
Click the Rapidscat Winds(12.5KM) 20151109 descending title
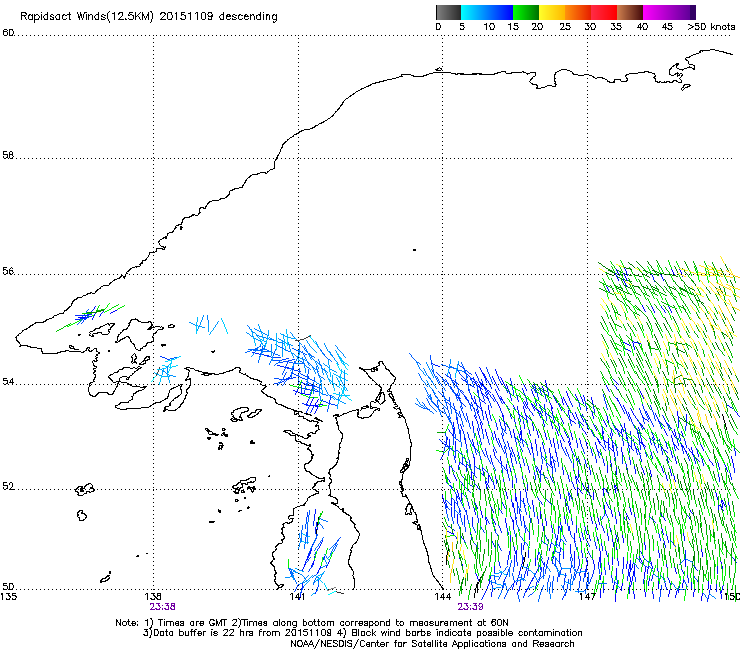point(149,17)
